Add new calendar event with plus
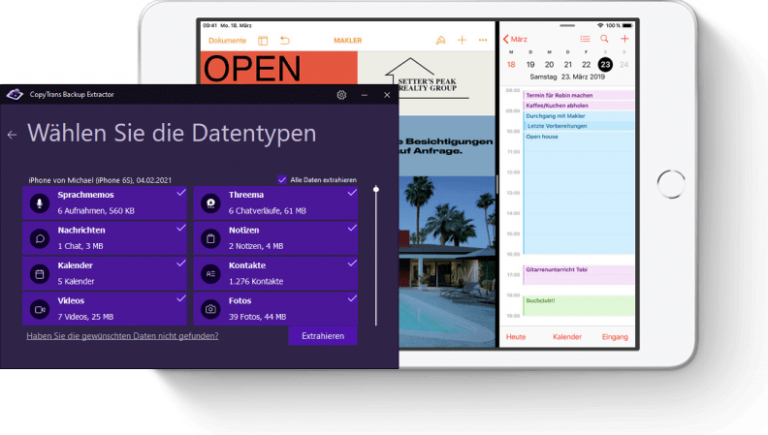The image size is (768, 435). pyautogui.click(x=624, y=39)
